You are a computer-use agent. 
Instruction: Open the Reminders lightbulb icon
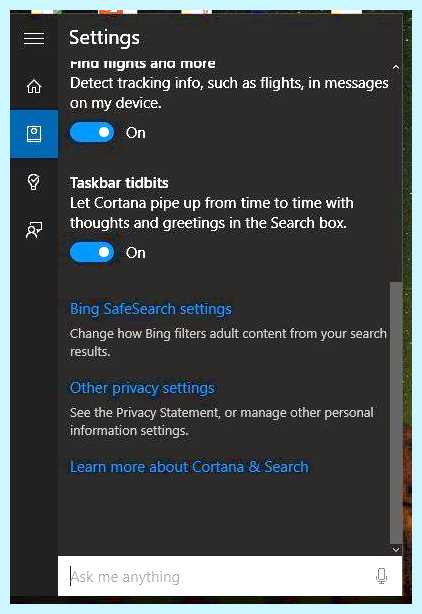coord(34,182)
